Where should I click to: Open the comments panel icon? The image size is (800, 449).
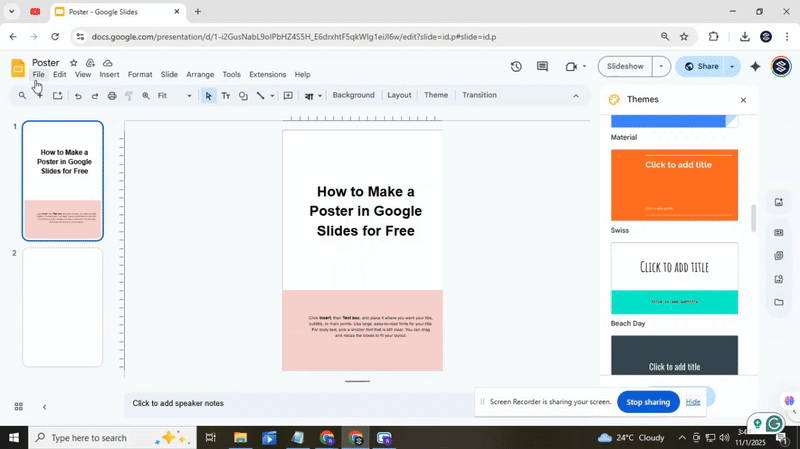pos(542,67)
